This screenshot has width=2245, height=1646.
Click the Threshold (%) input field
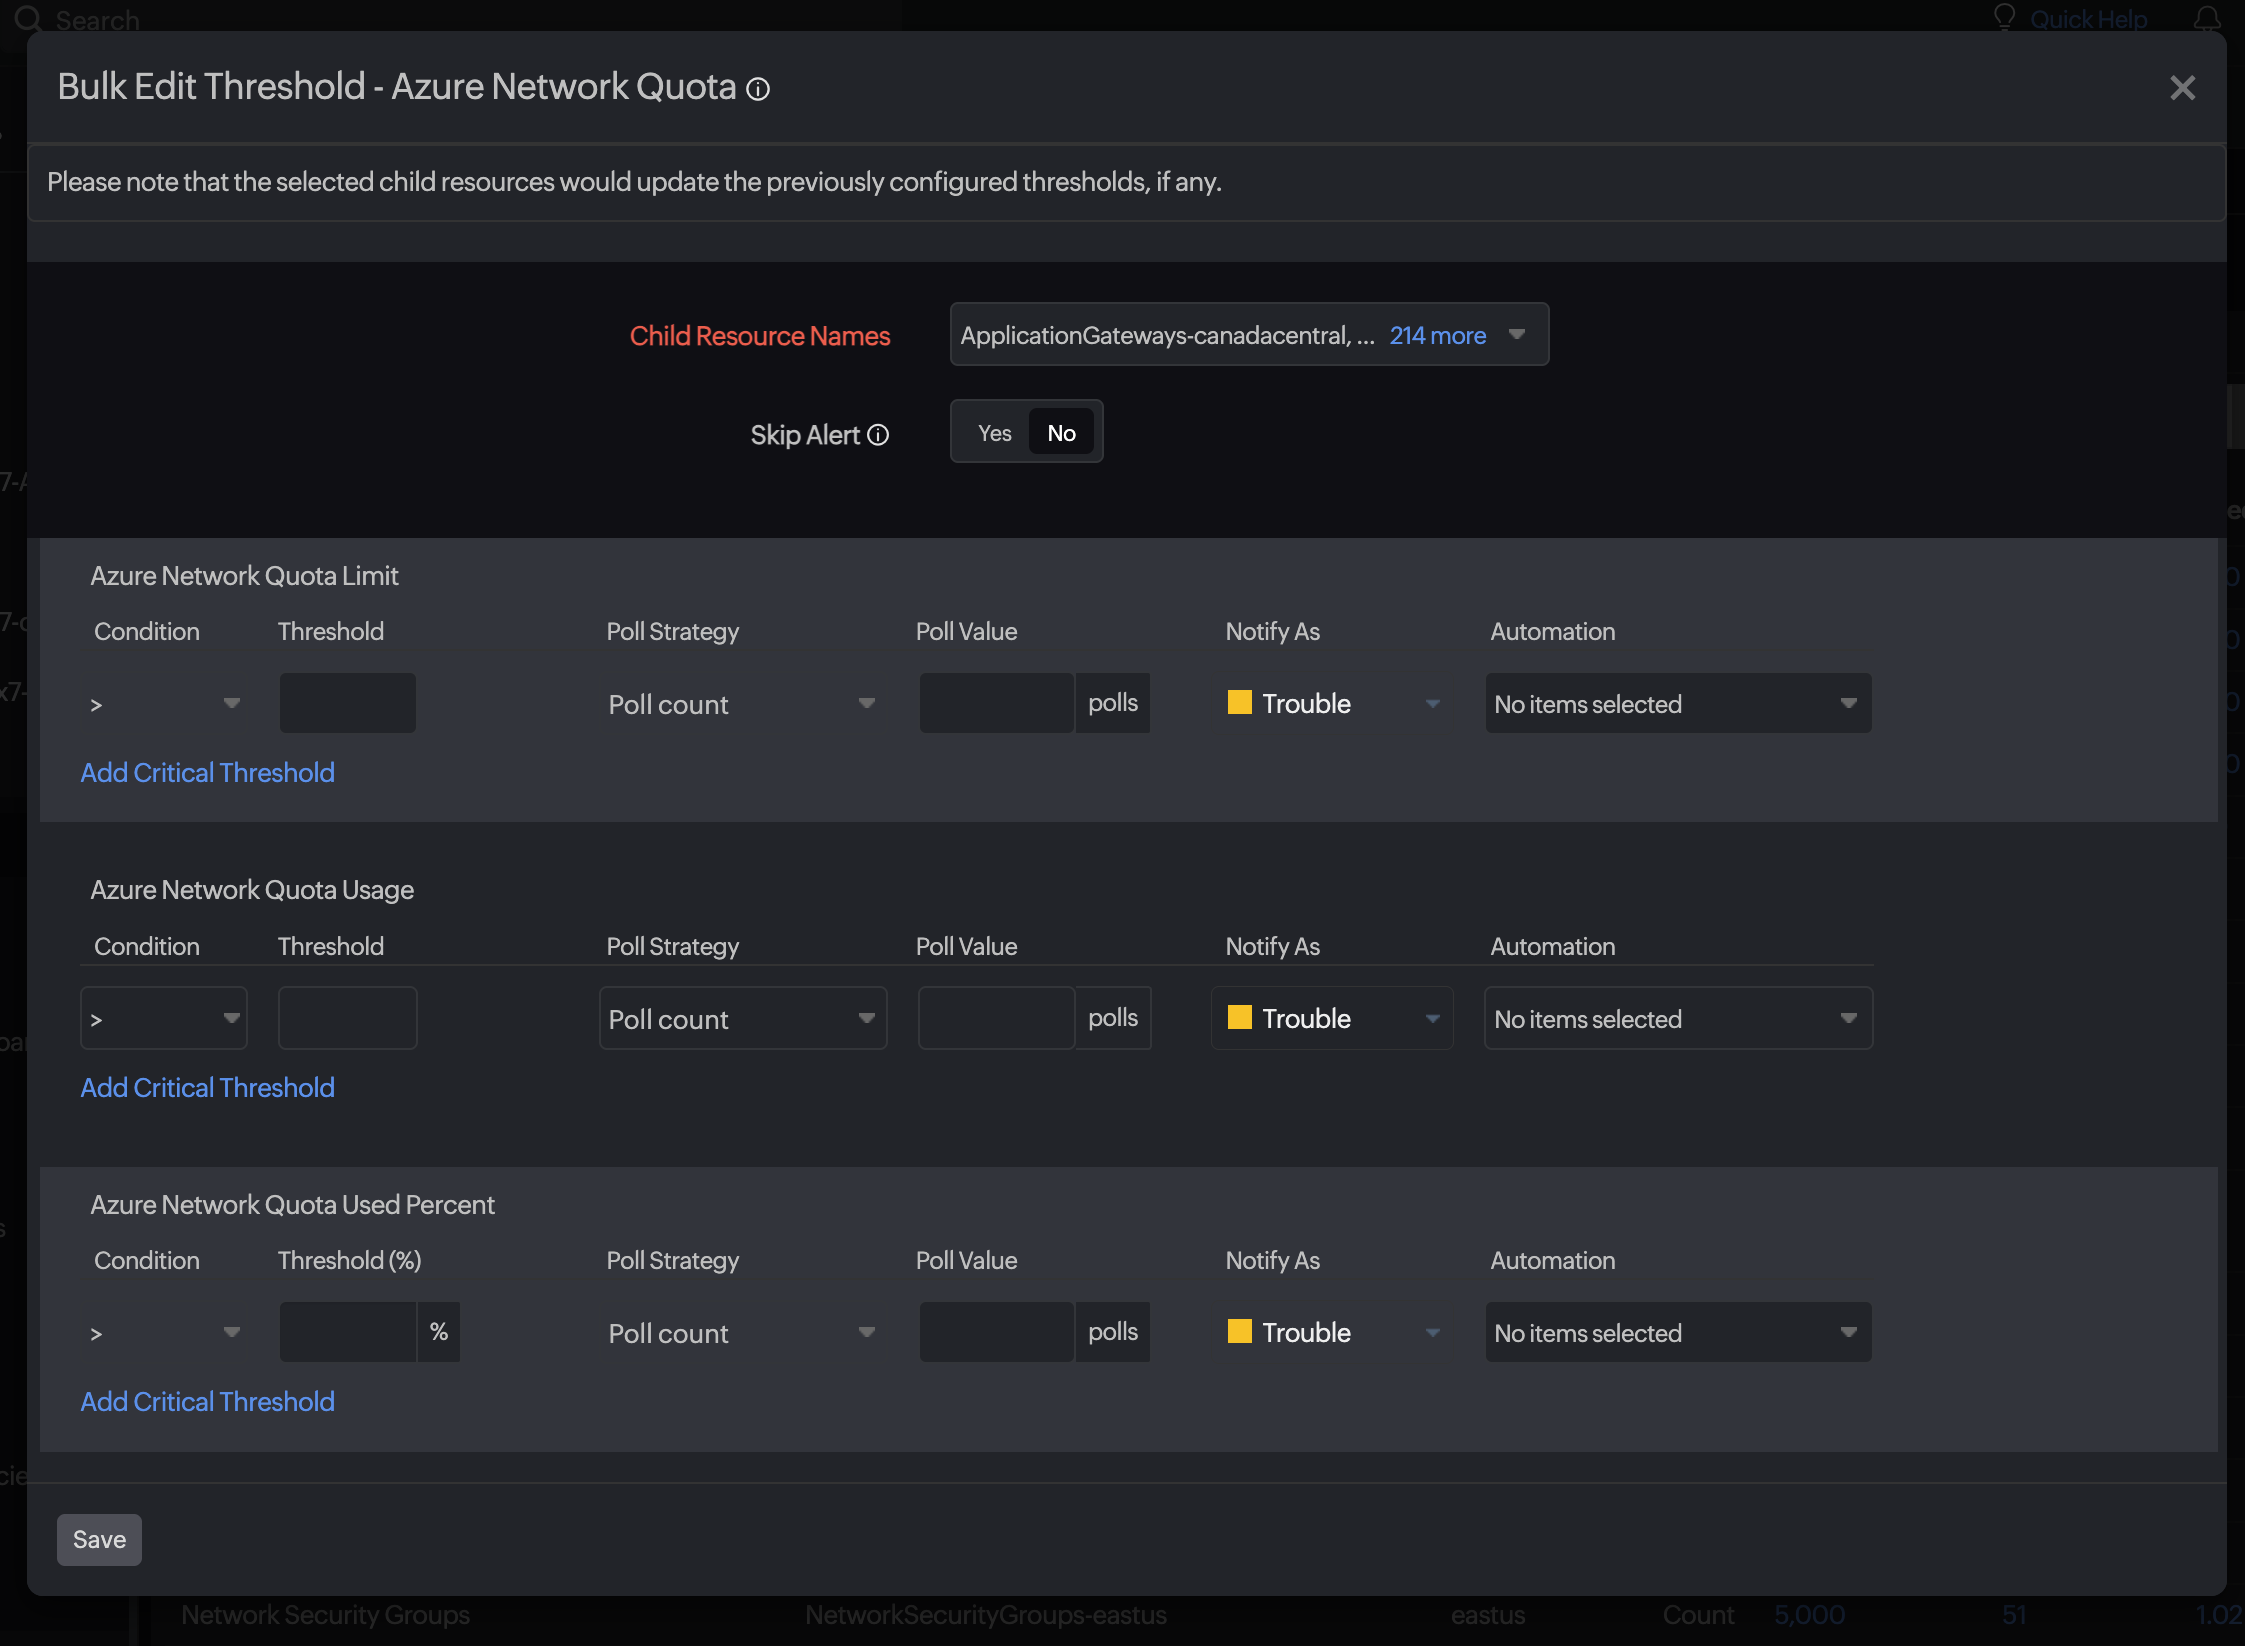click(347, 1331)
